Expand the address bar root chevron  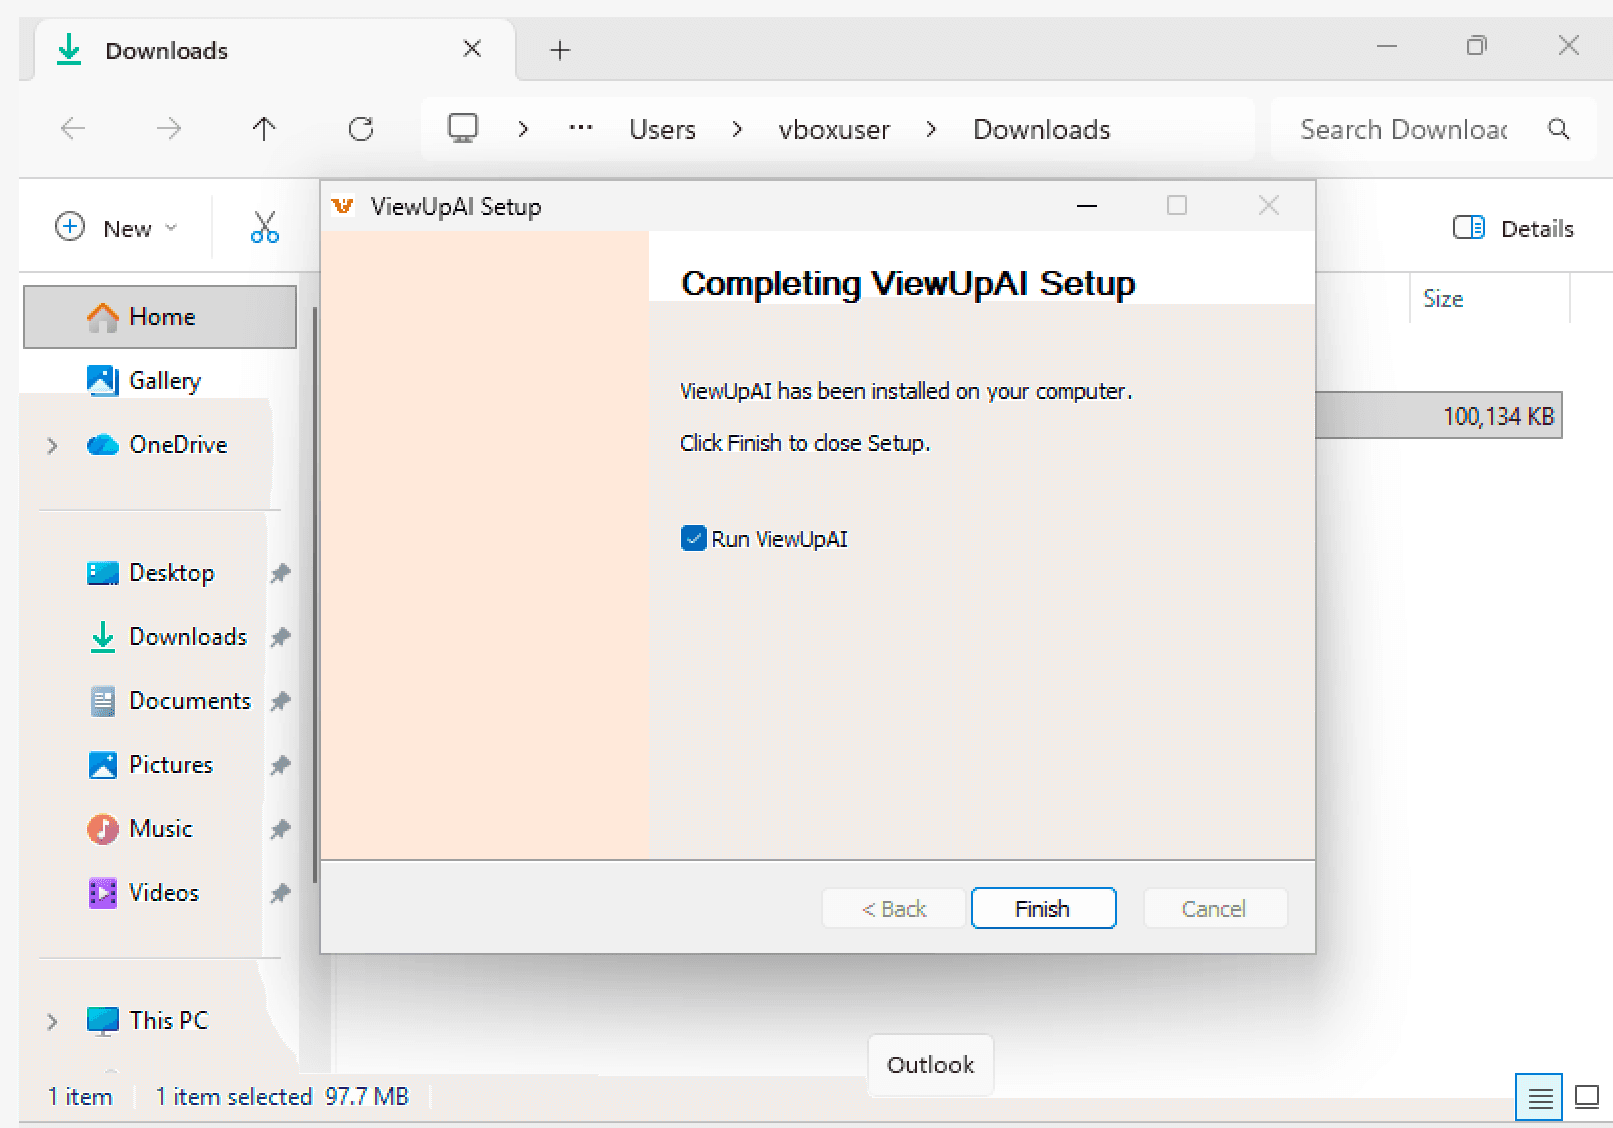[523, 129]
